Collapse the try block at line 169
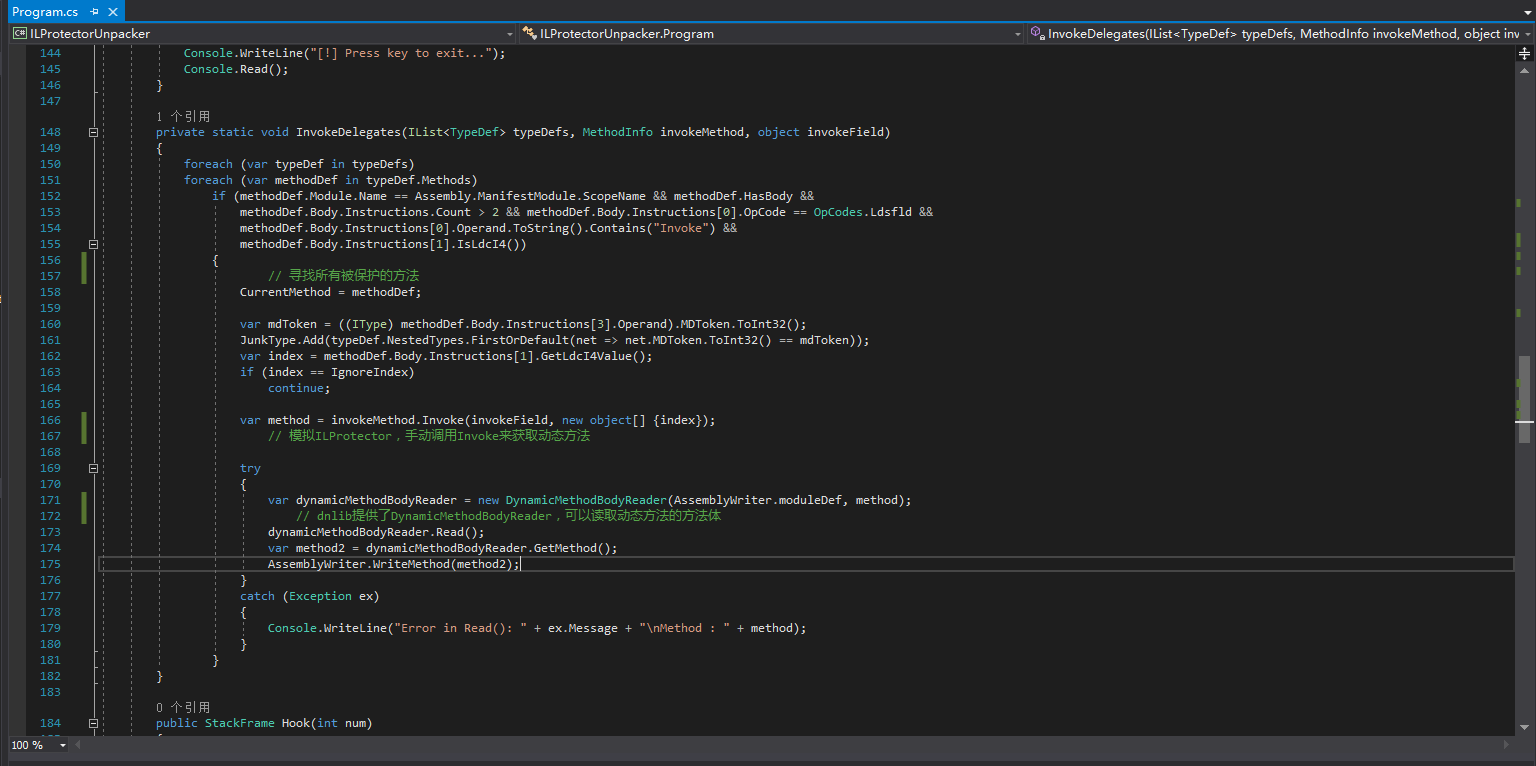1536x766 pixels. coord(93,468)
